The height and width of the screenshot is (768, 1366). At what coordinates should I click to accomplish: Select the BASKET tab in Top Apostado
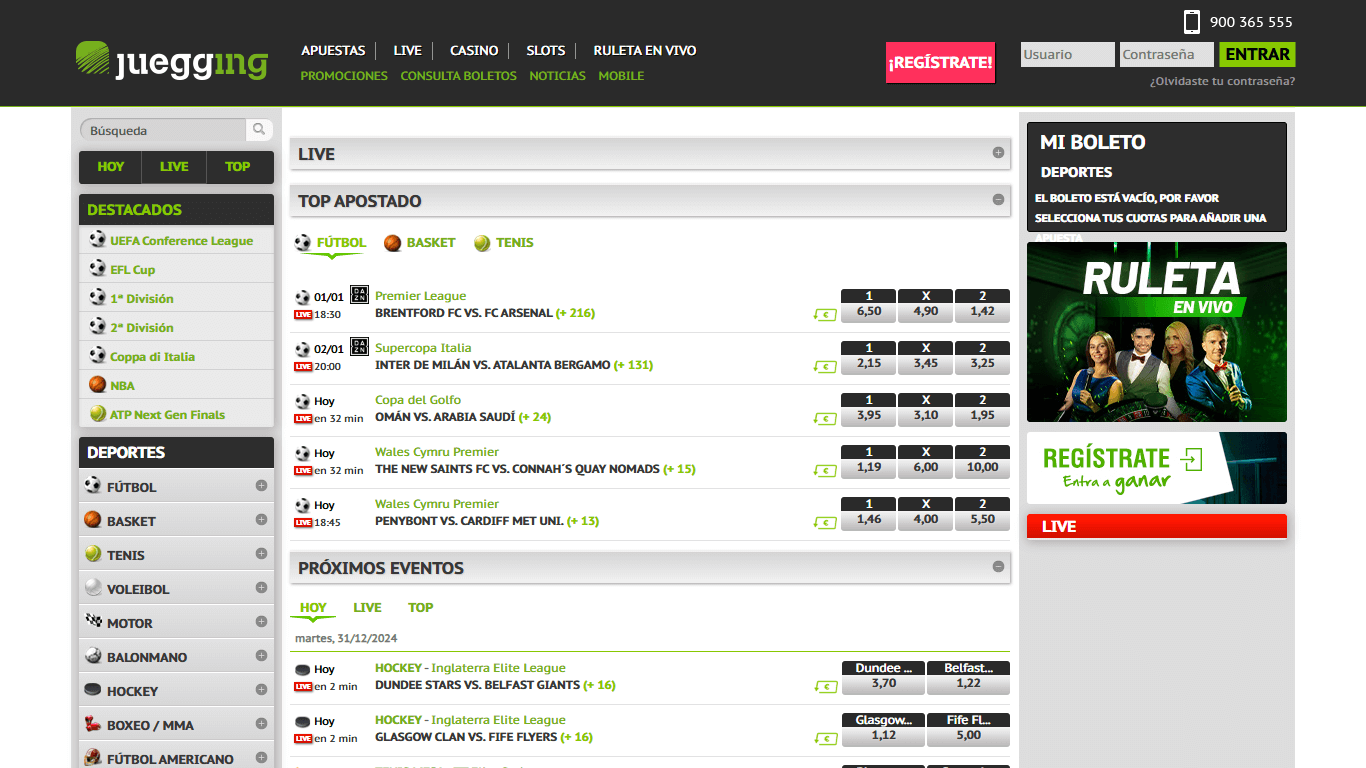pos(420,243)
